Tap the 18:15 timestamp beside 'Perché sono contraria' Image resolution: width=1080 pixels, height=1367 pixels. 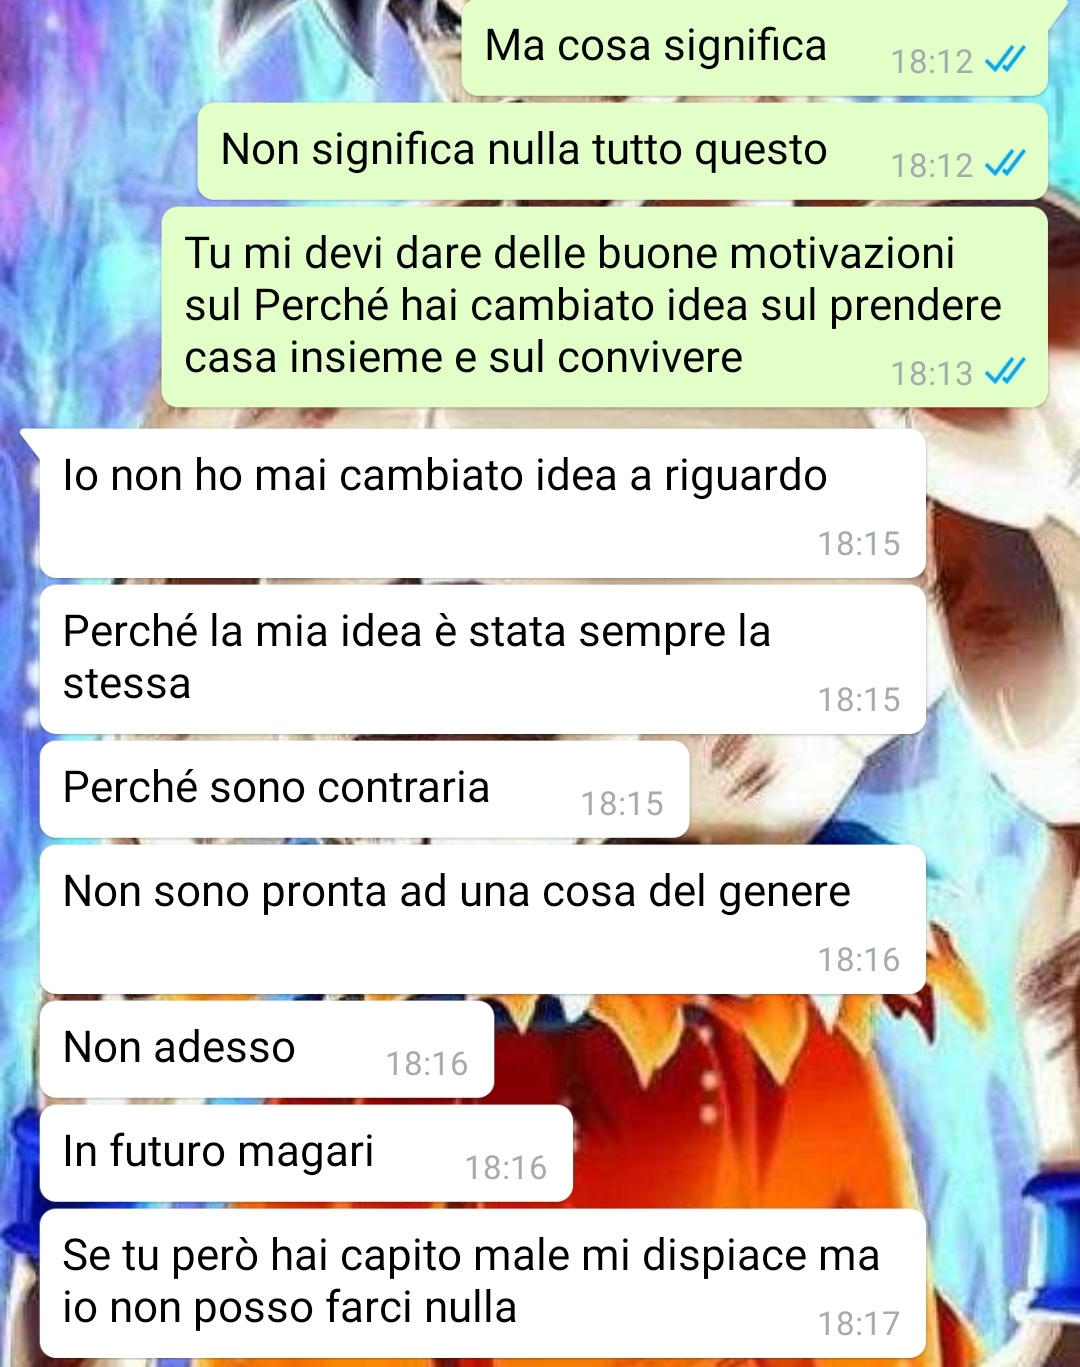[x=622, y=803]
